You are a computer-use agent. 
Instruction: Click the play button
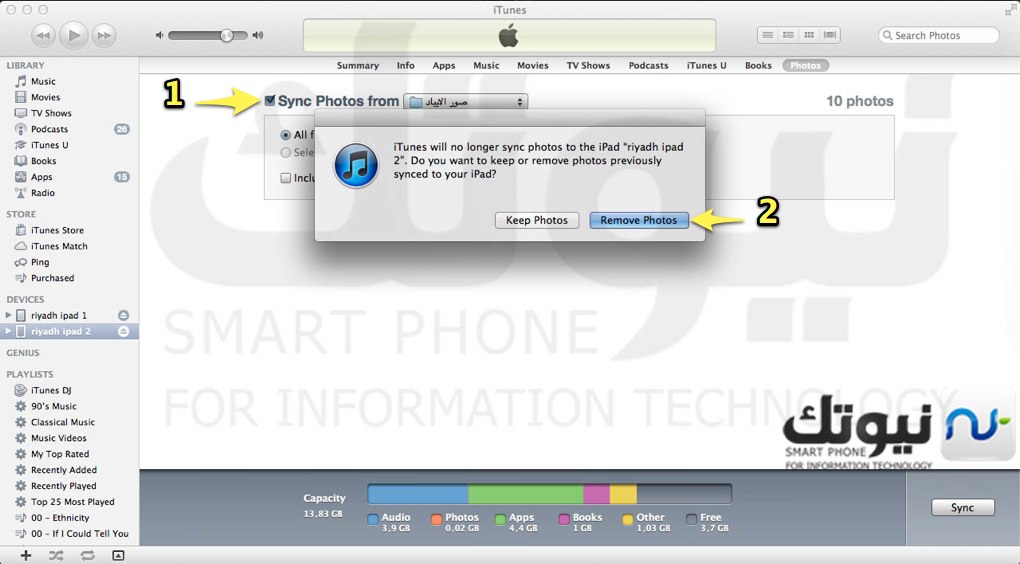click(x=74, y=35)
